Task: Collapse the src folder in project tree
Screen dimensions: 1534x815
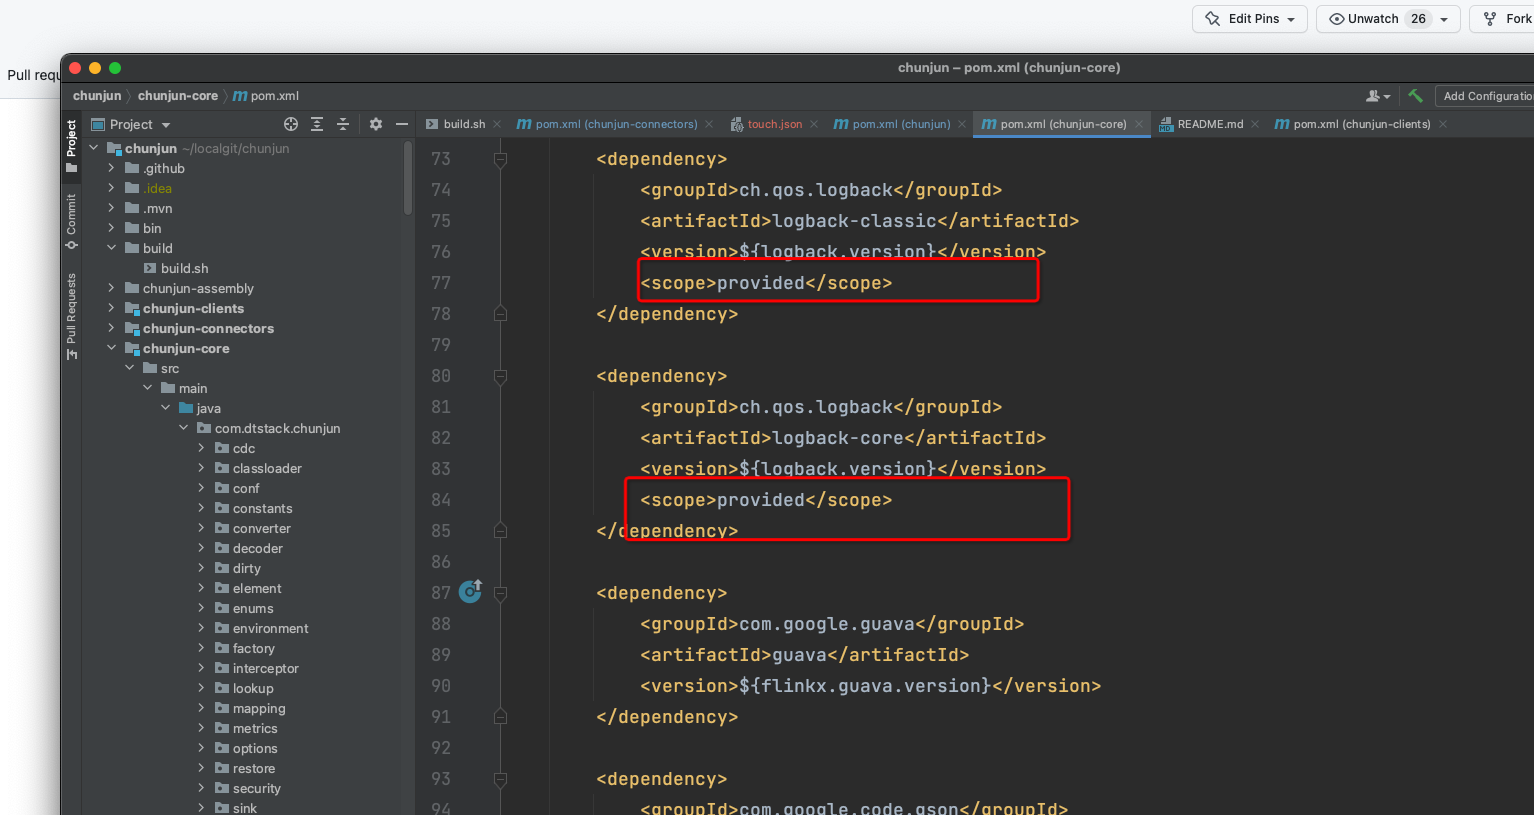Action: [x=129, y=368]
